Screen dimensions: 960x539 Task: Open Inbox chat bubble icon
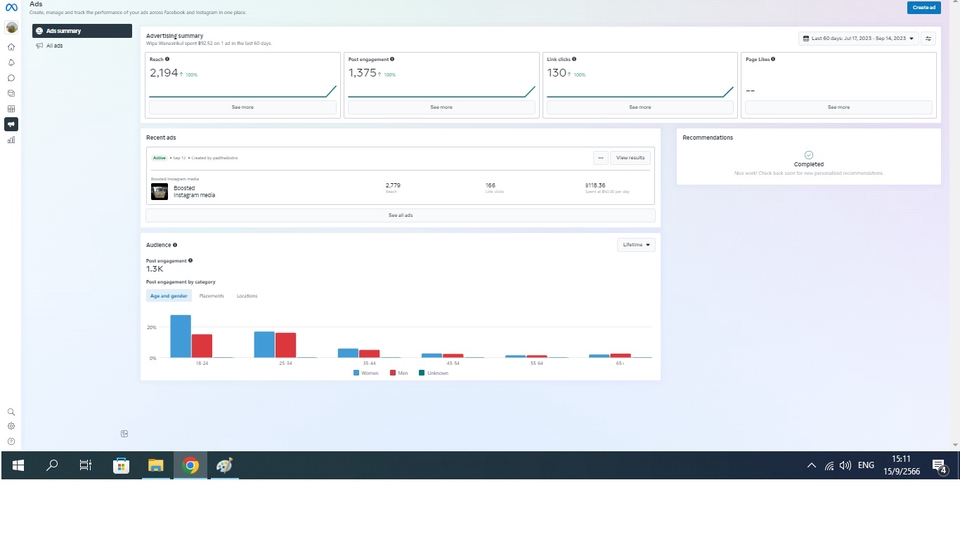[x=11, y=78]
